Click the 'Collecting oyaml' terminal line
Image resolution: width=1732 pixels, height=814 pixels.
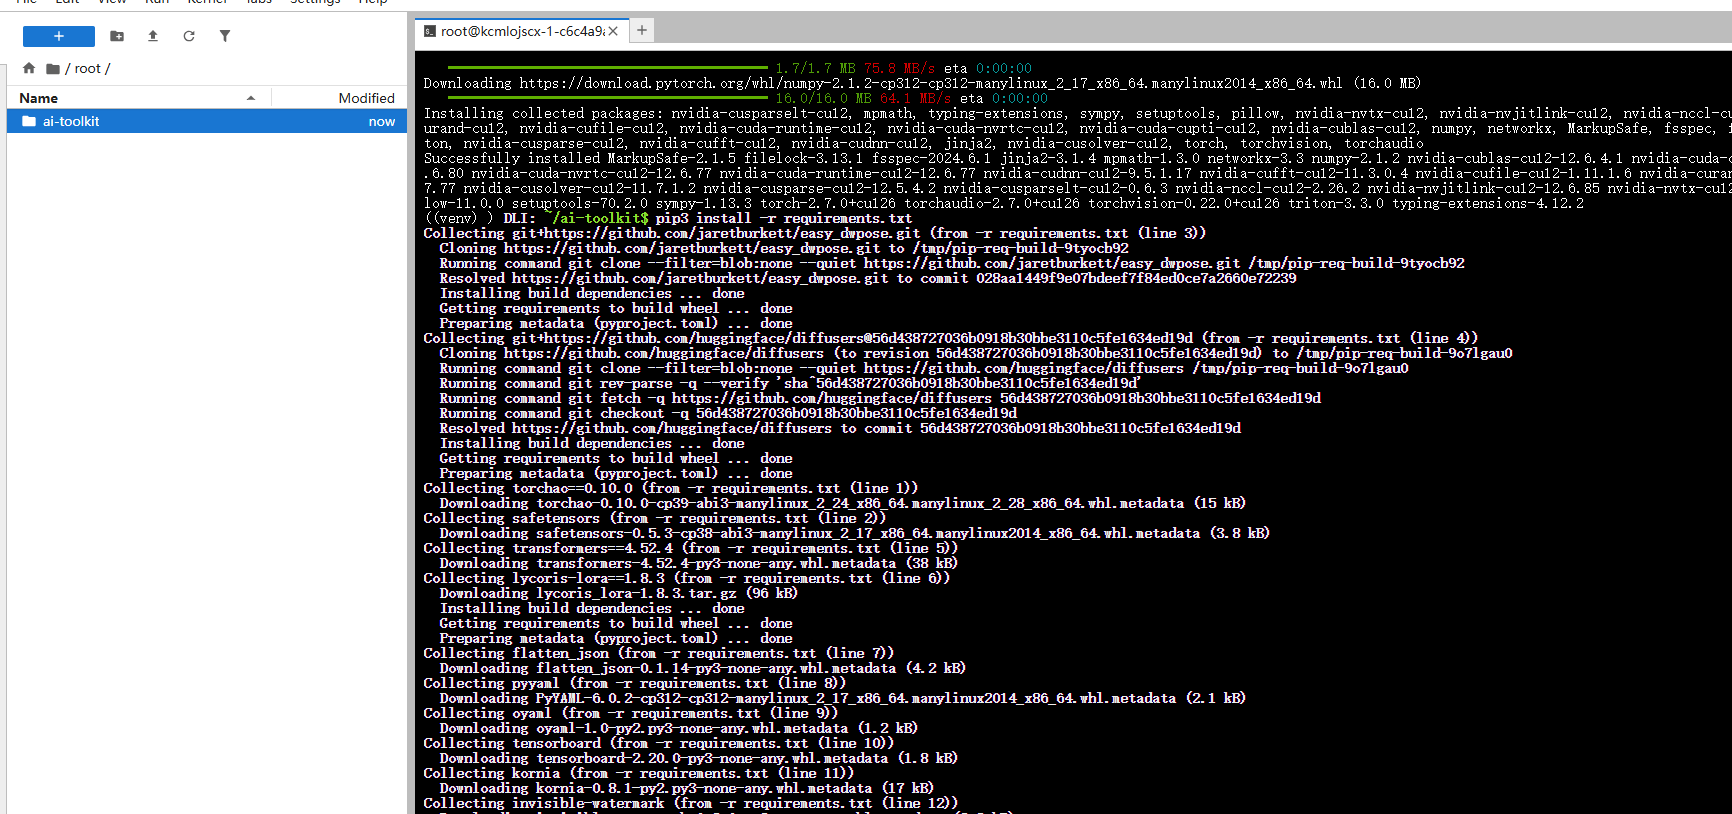click(x=630, y=713)
